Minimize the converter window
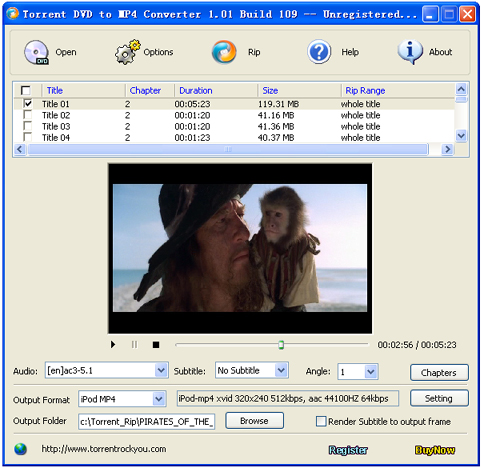 click(430, 14)
